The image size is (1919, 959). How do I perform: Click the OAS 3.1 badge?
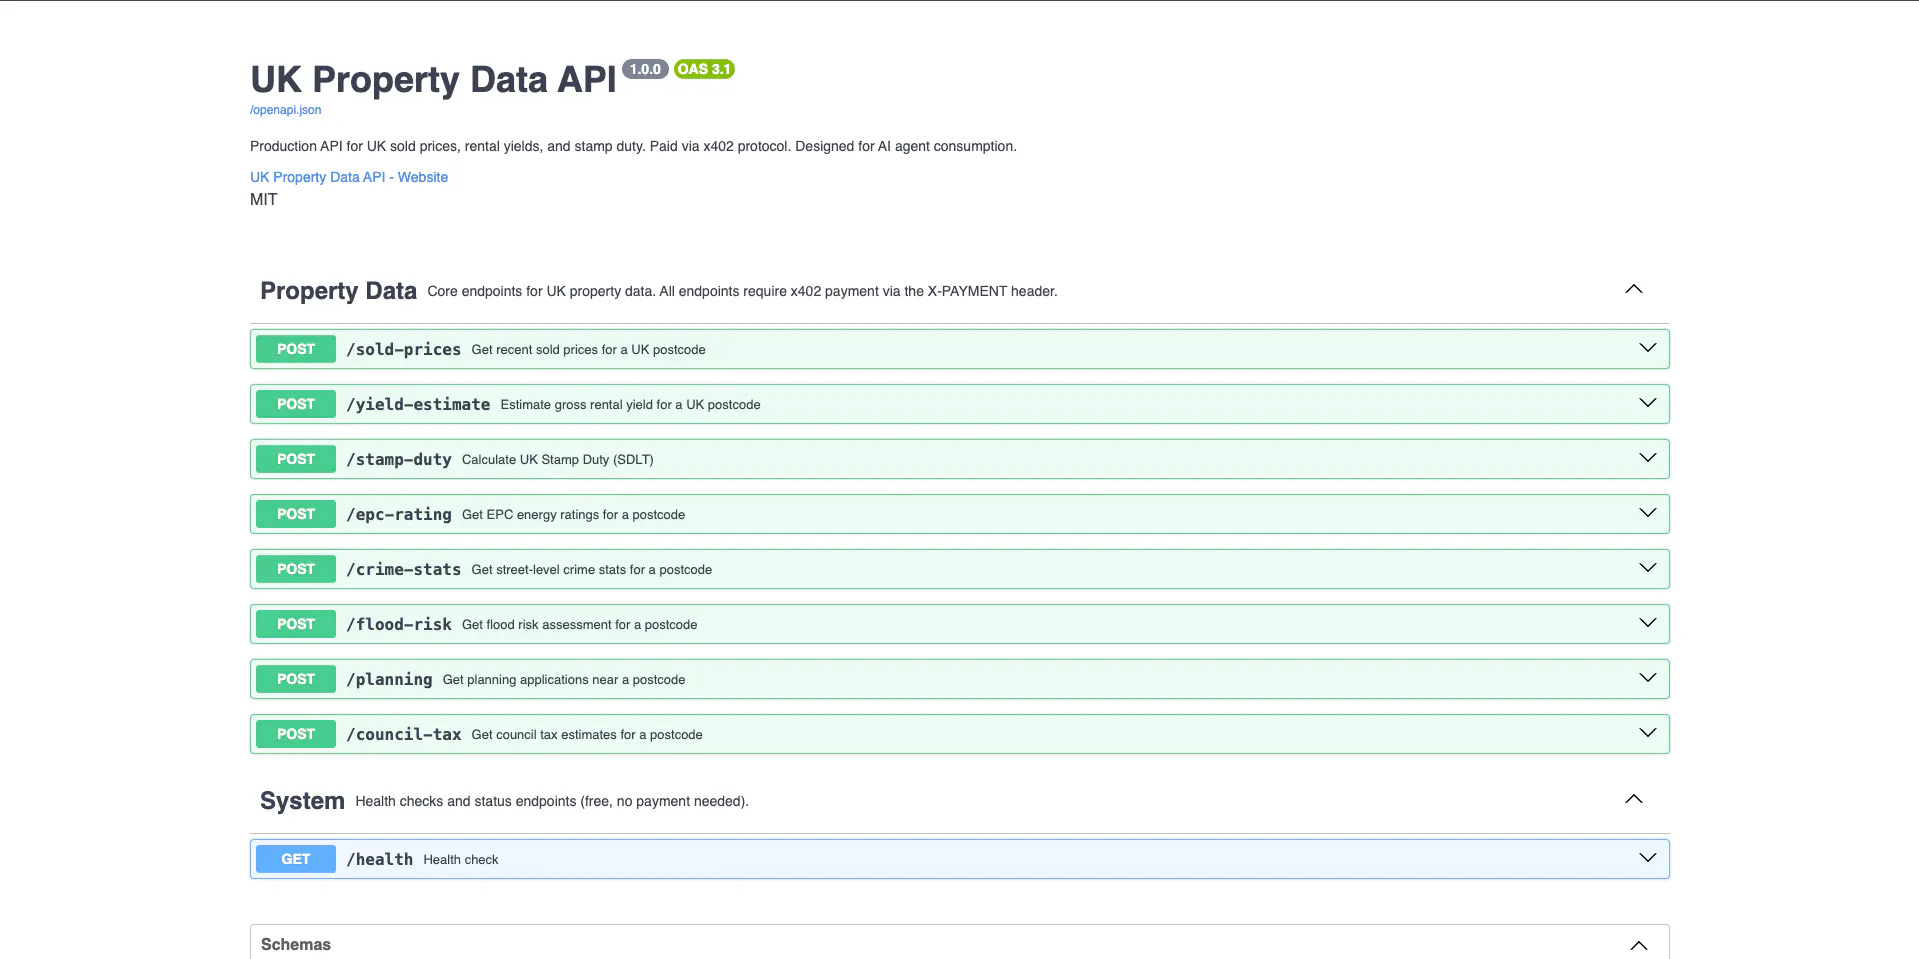coord(704,69)
